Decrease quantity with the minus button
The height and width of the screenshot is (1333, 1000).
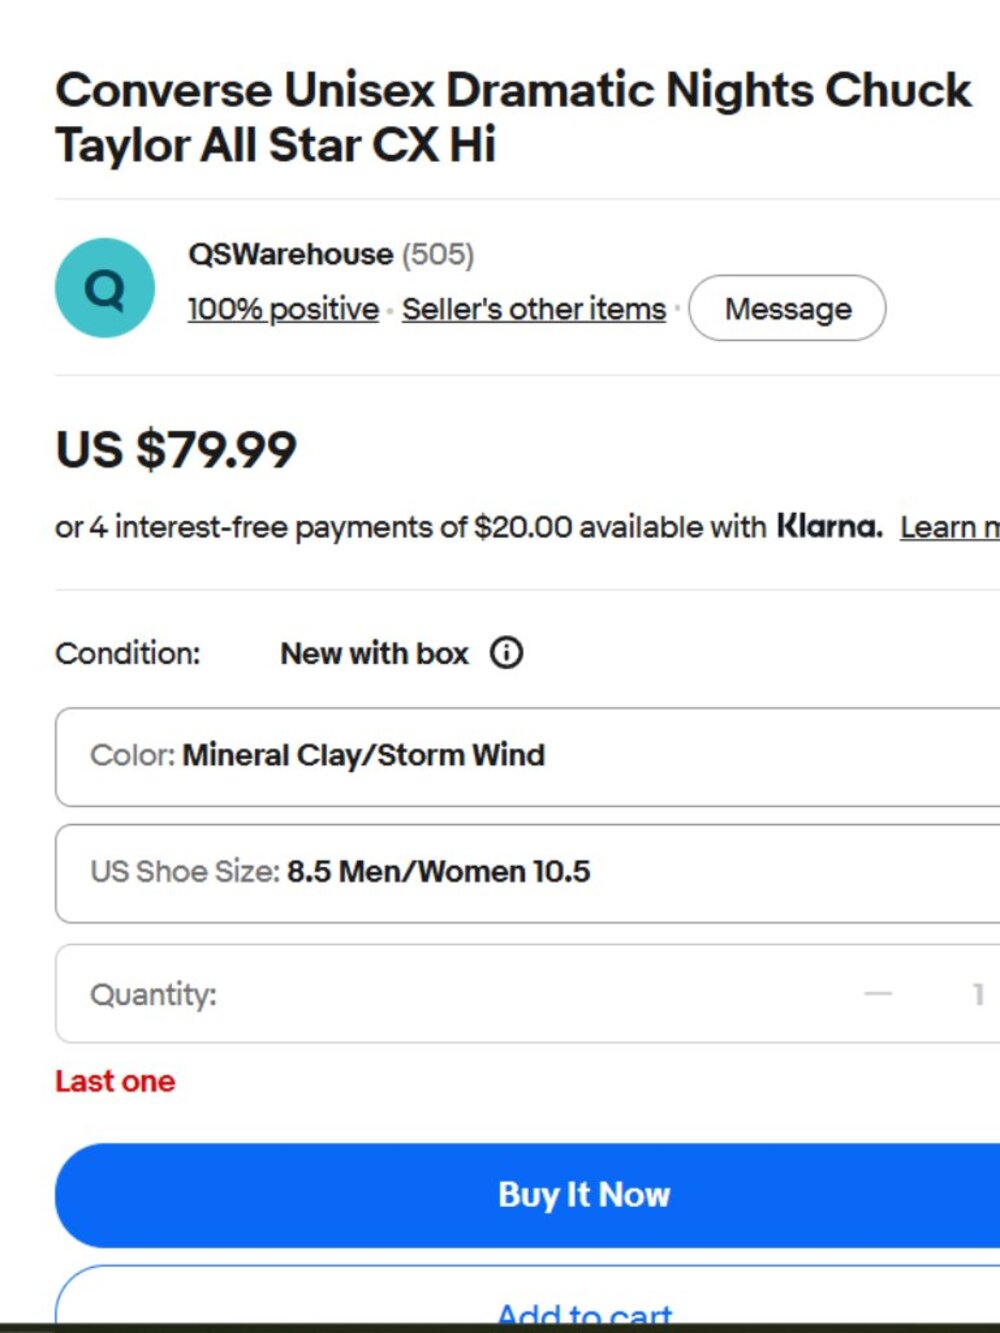(x=878, y=994)
